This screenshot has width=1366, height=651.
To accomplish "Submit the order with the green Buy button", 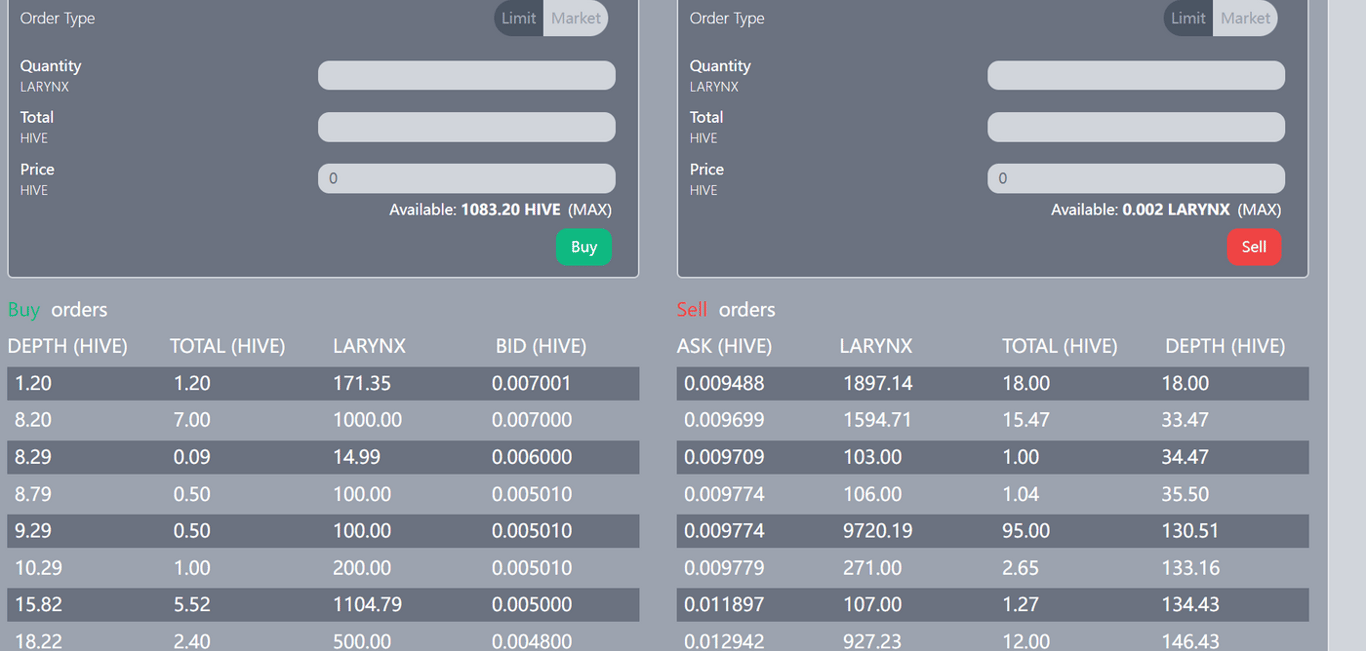I will pos(584,247).
